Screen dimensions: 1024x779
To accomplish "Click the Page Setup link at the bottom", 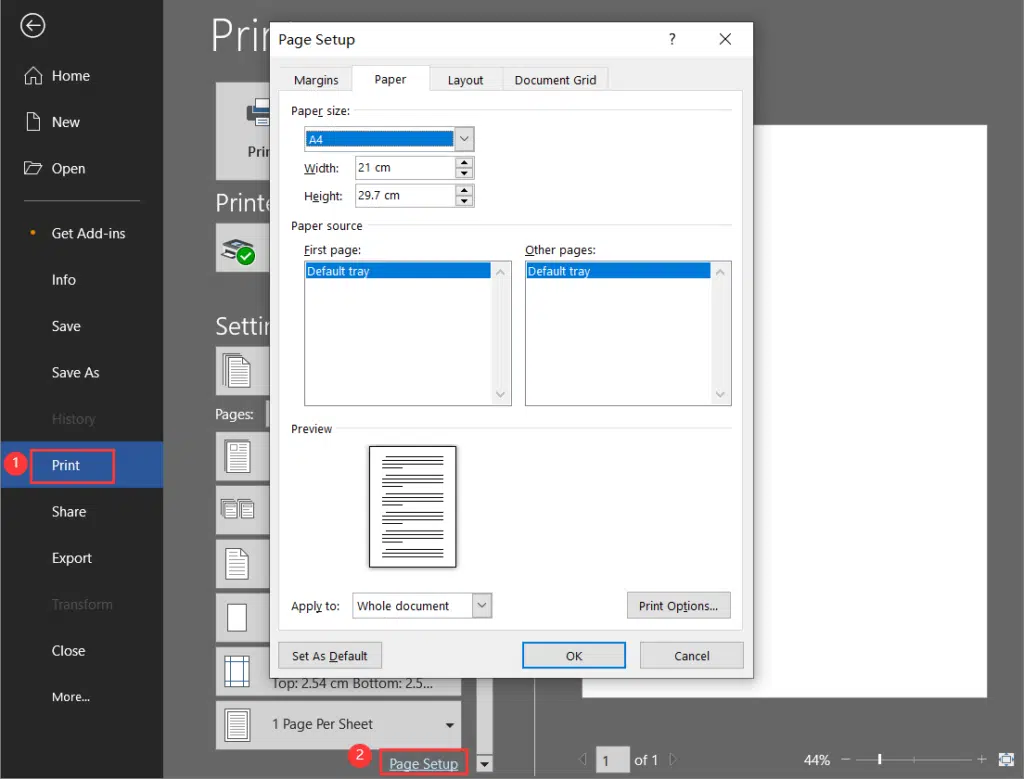I will coord(423,761).
